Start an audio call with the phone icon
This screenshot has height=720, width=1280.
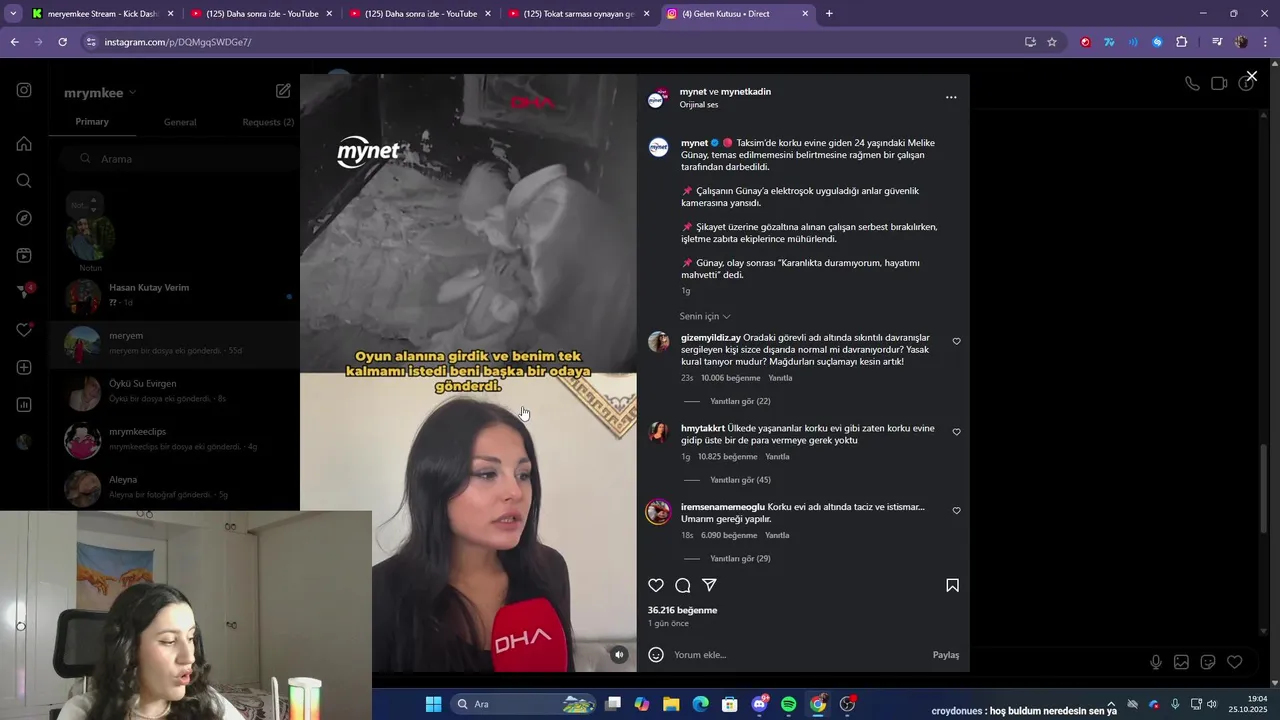(x=1192, y=84)
